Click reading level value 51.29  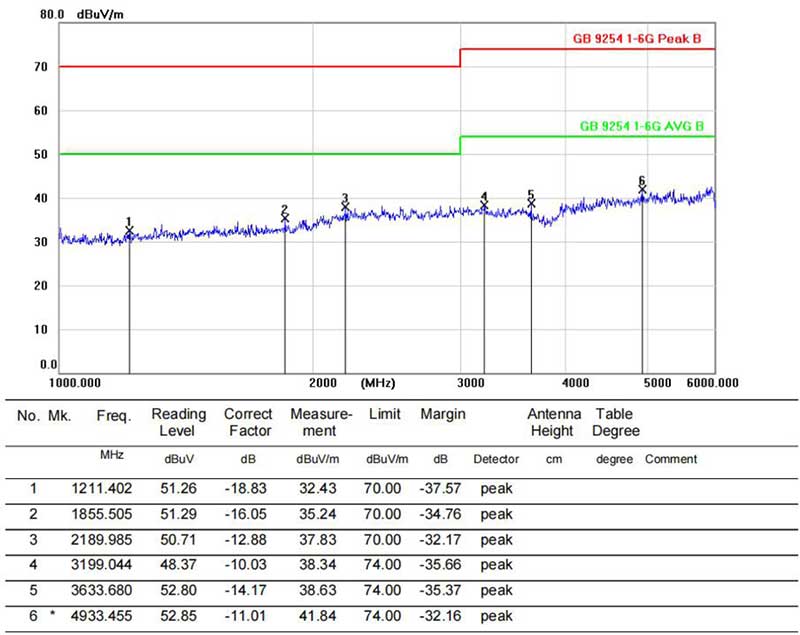point(179,514)
